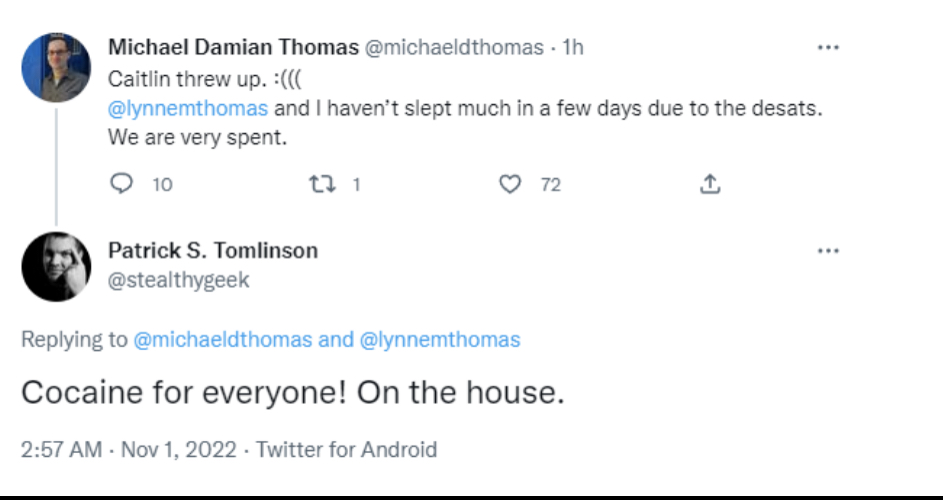943x500 pixels.
Task: Click @michaeldthomas in Replying to line
Action: coord(223,339)
